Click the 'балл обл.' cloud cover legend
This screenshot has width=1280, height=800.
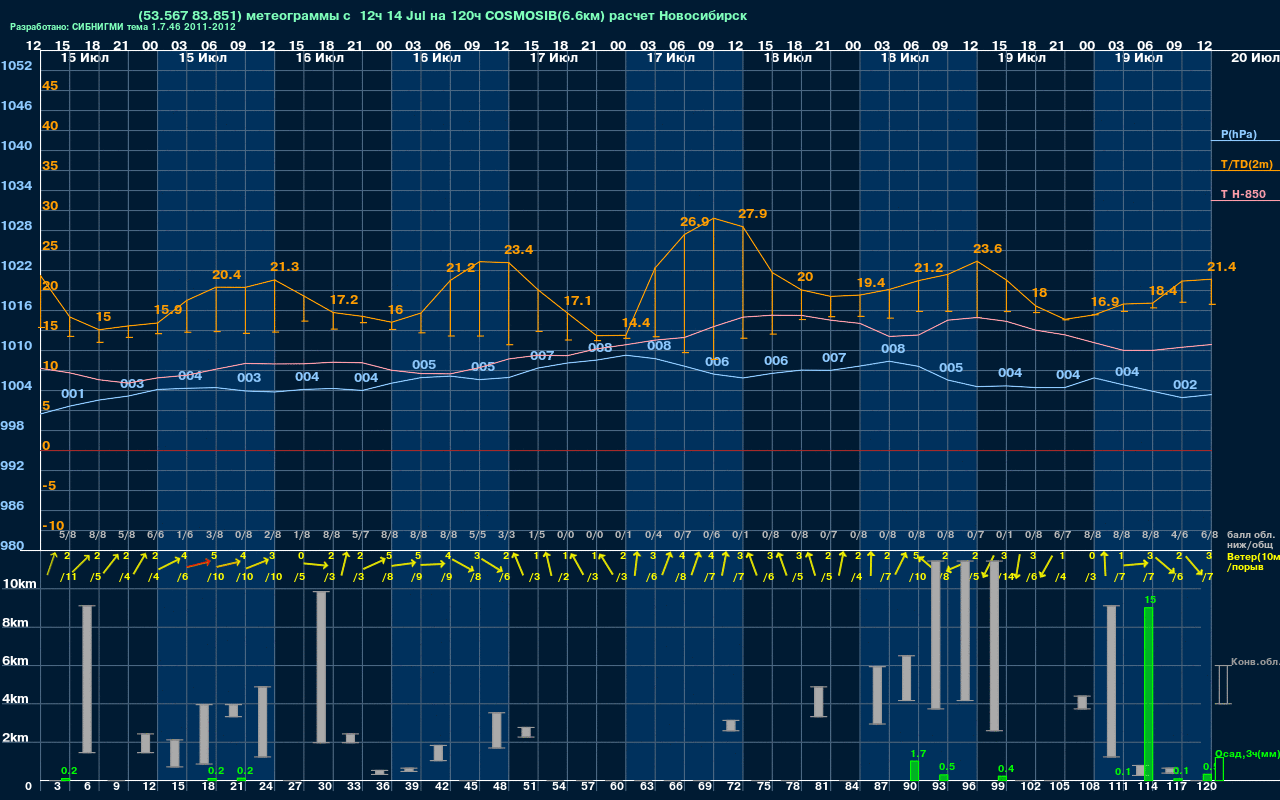pyautogui.click(x=1250, y=535)
